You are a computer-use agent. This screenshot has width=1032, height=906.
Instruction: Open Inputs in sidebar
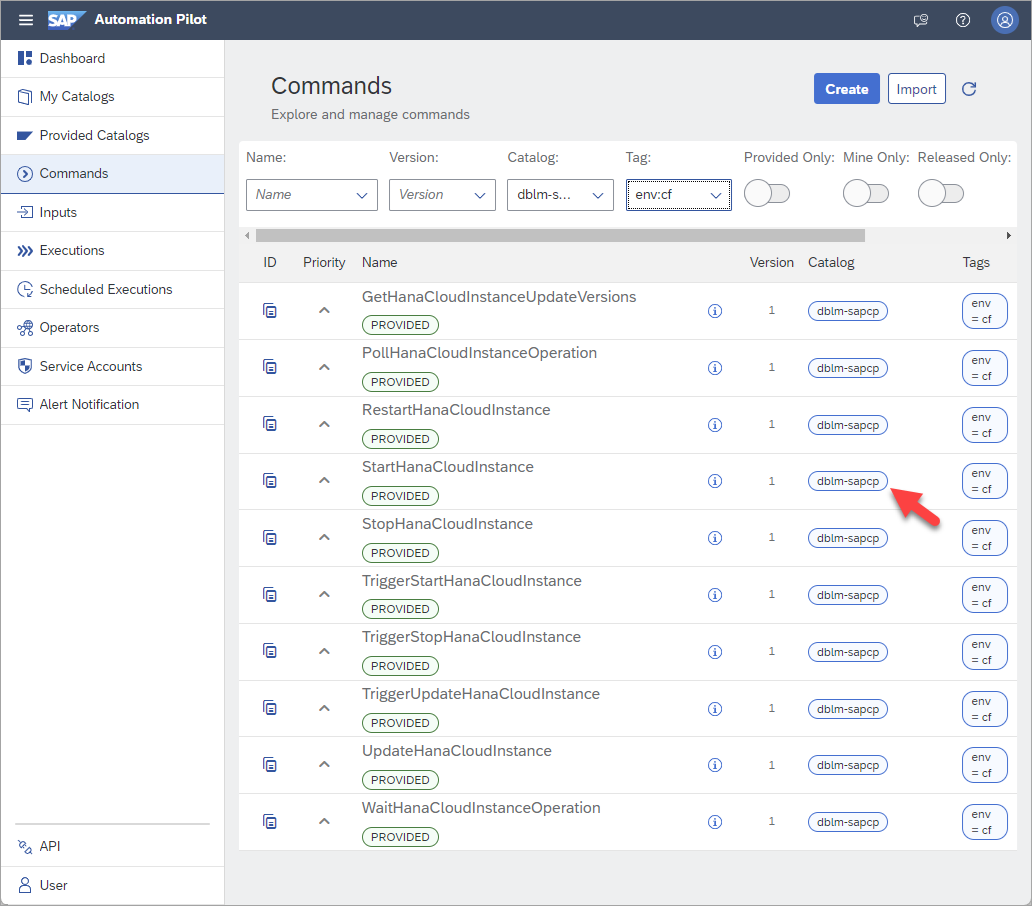[x=113, y=213]
